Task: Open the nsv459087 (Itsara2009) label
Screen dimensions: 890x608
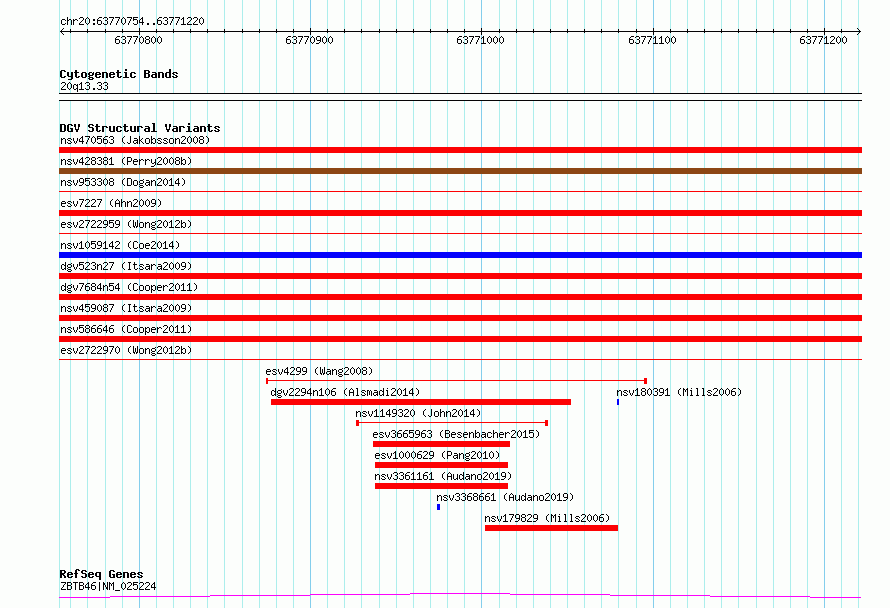Action: [x=126, y=308]
